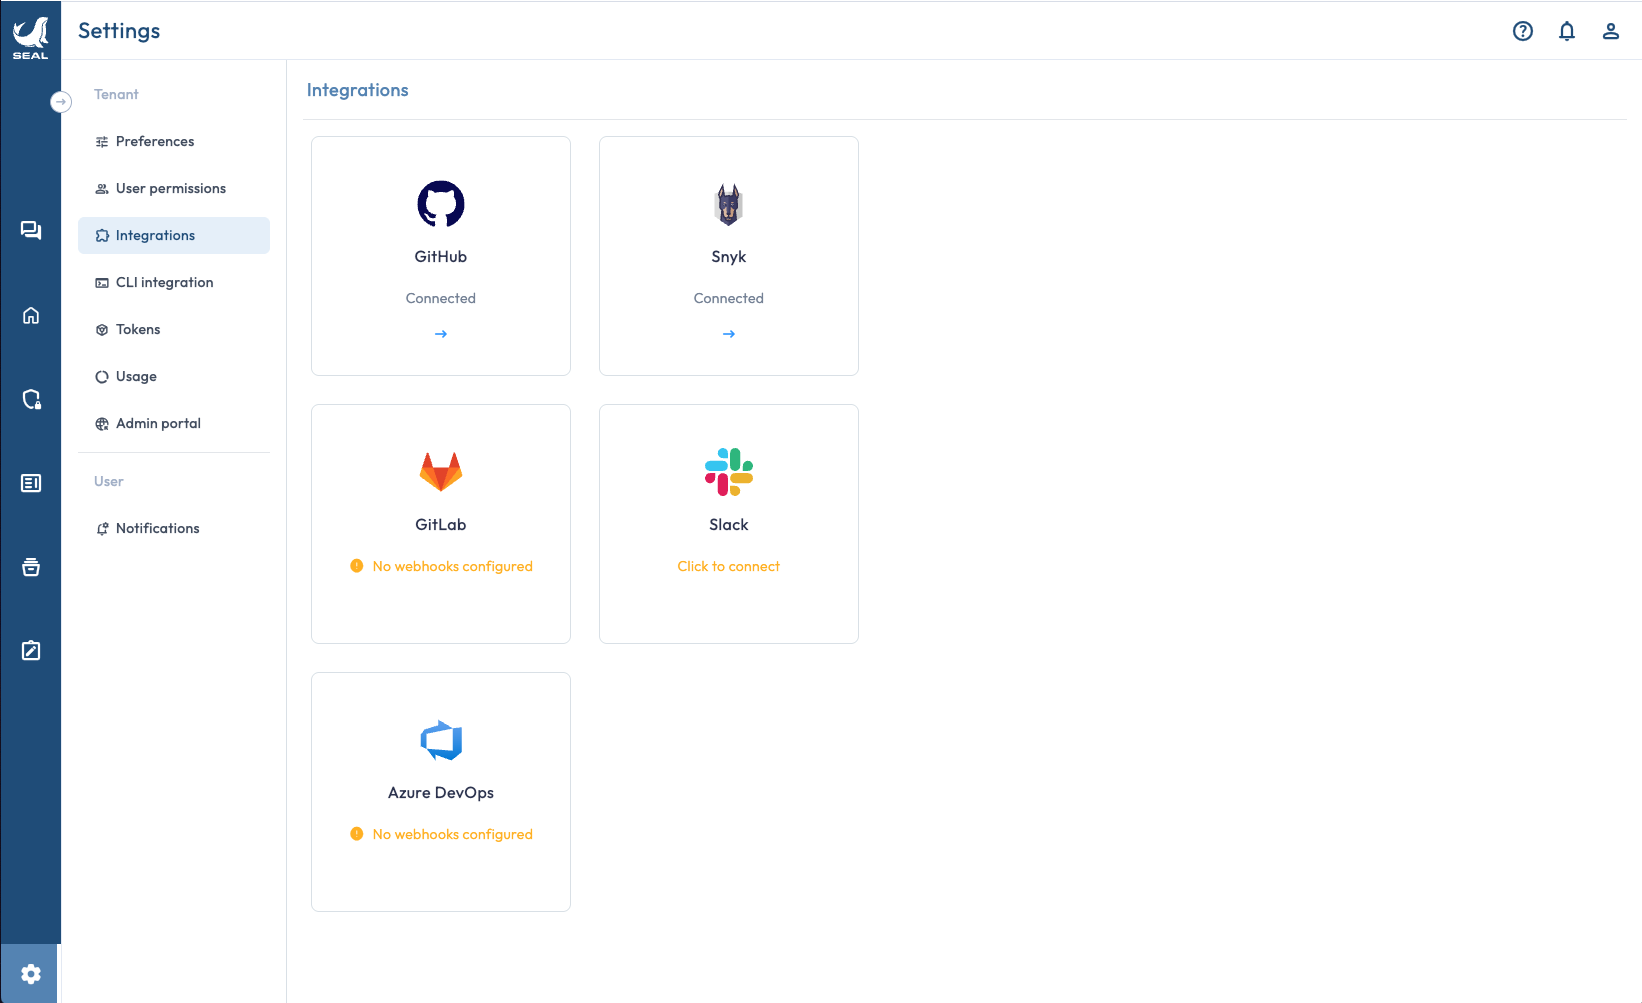
Task: Open the list article sidebar icon
Action: click(x=31, y=483)
